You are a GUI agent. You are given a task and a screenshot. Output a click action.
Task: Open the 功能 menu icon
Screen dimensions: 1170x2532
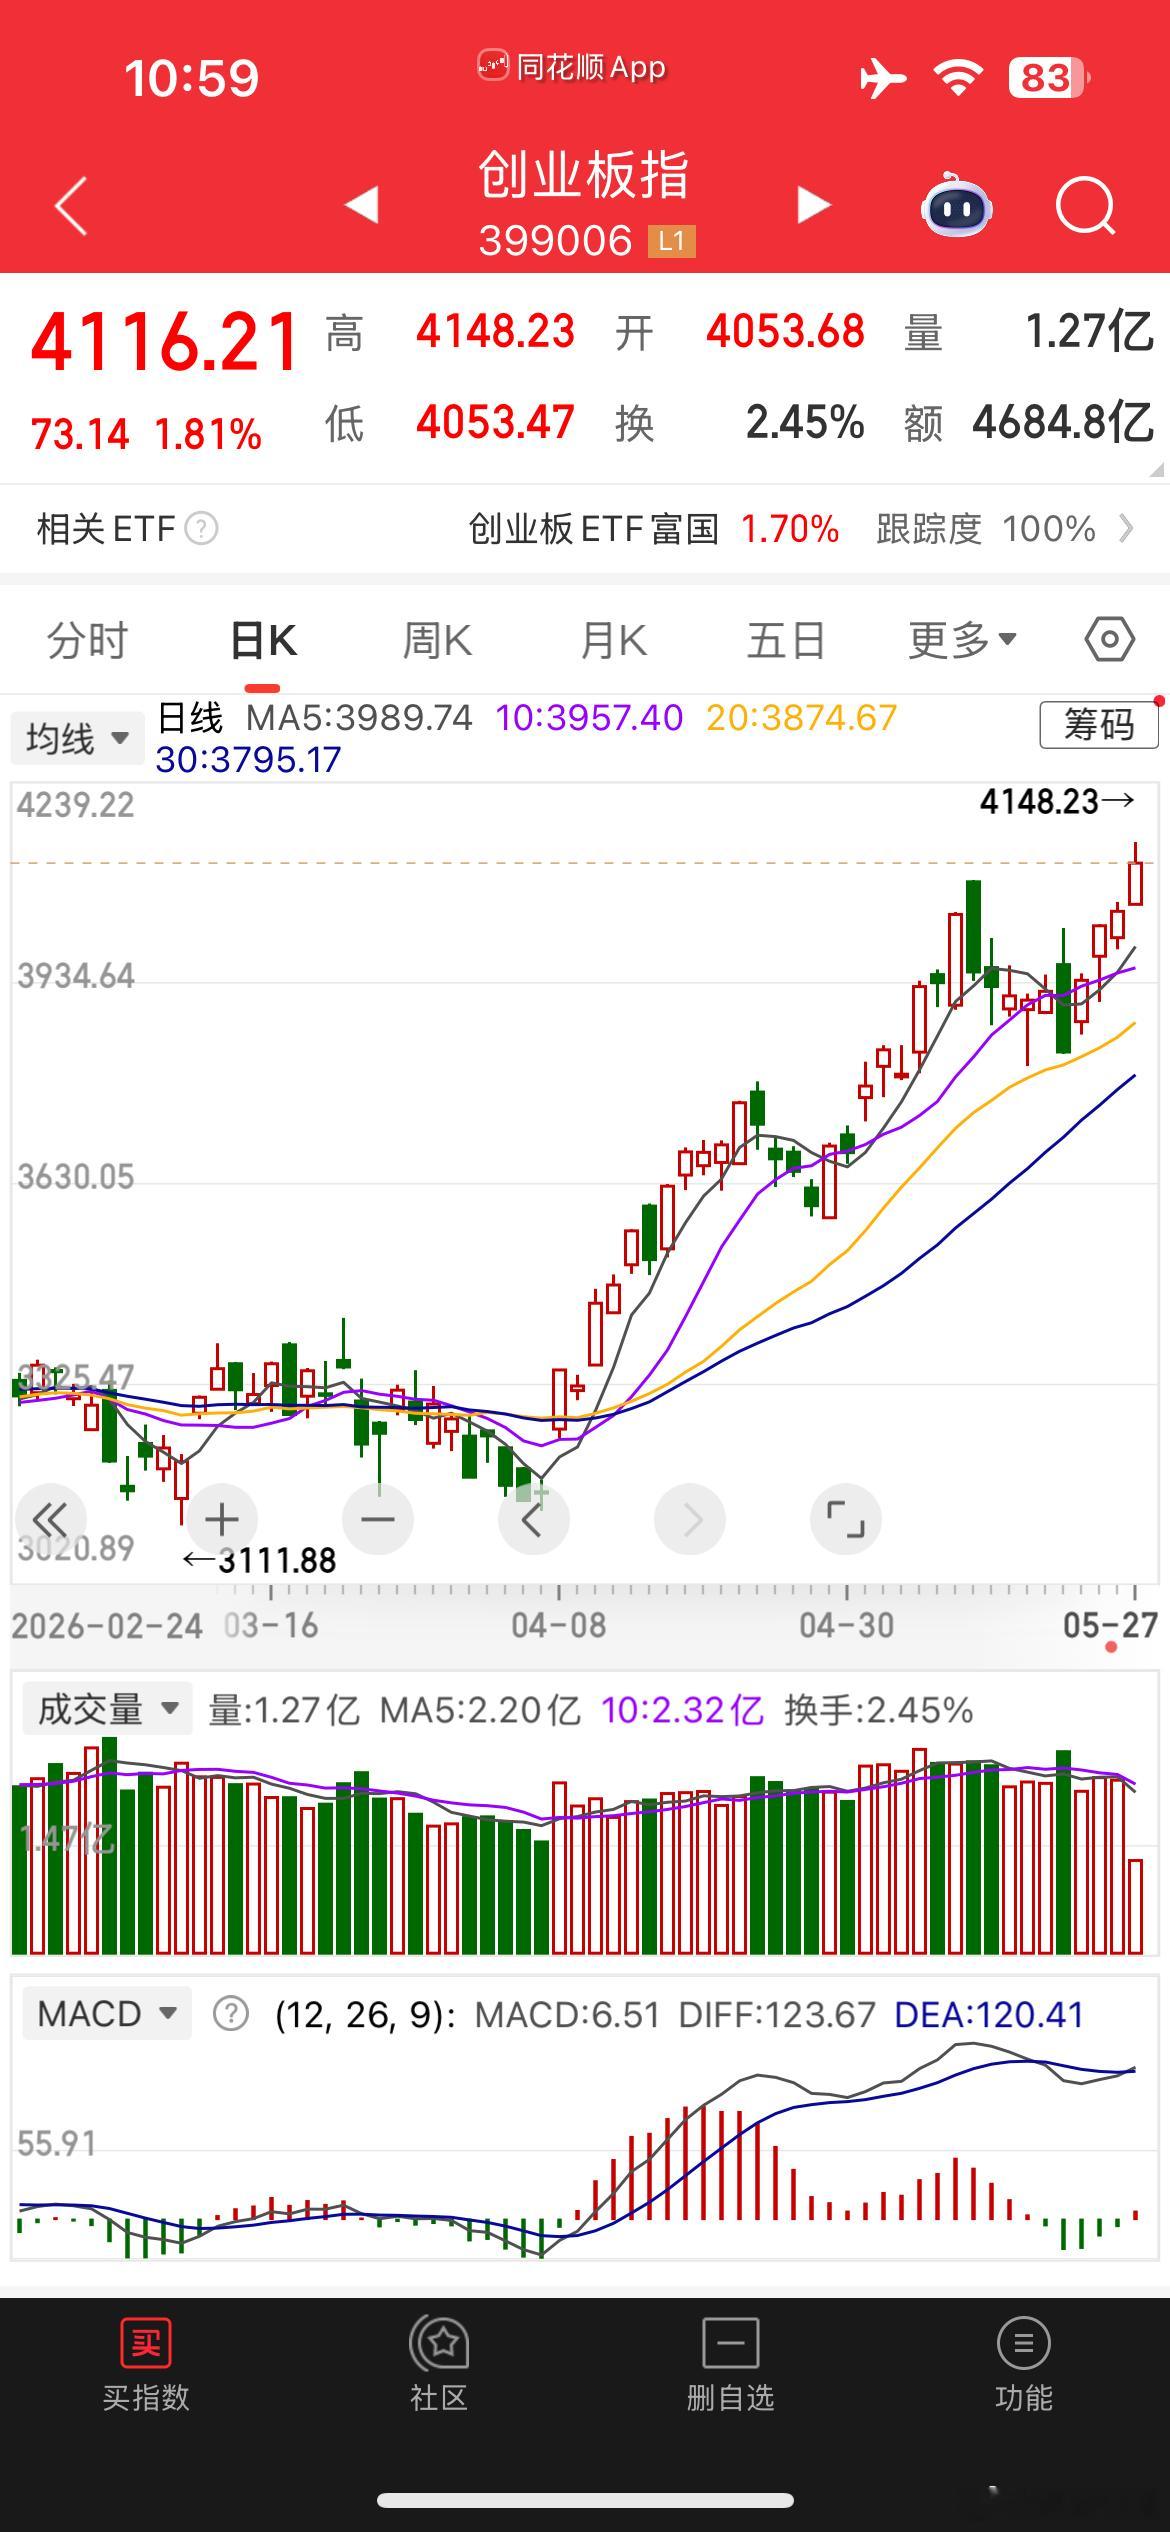[x=1023, y=2343]
